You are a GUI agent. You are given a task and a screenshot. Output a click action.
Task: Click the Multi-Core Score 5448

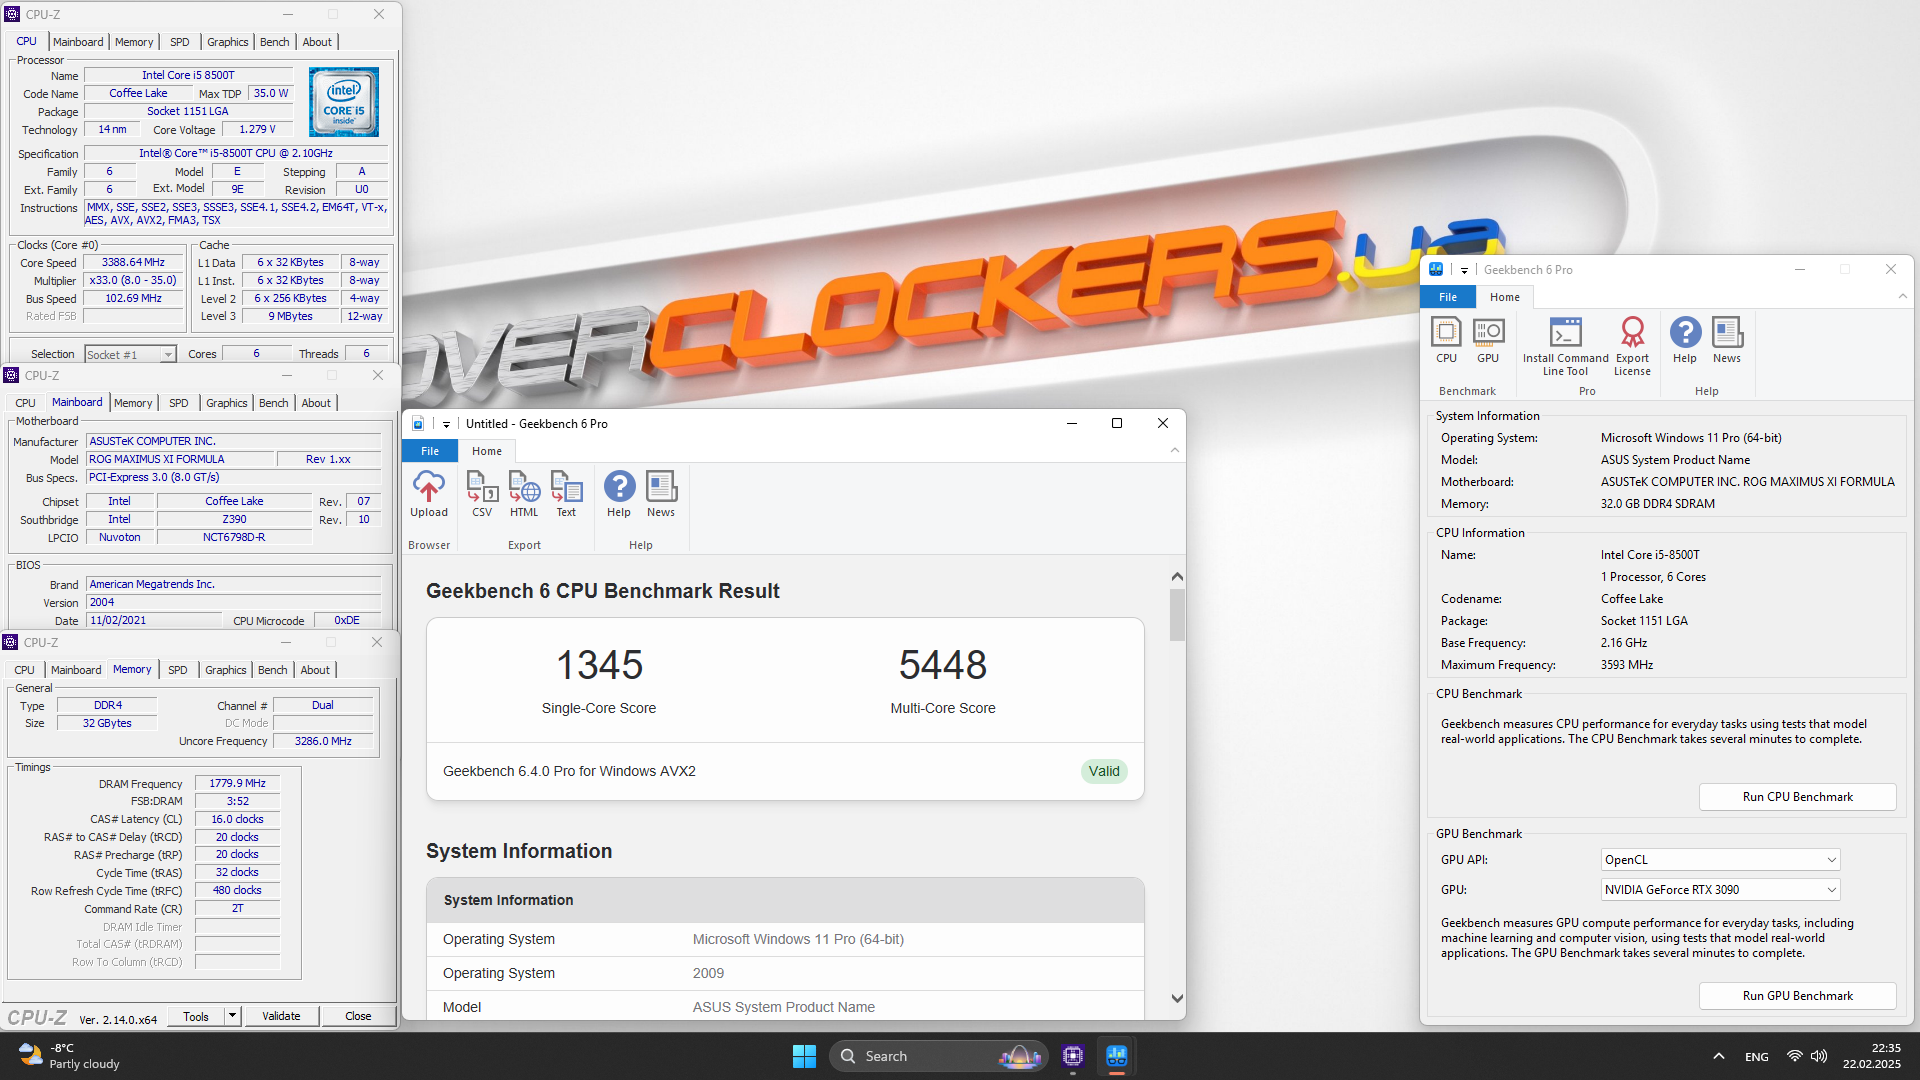point(943,665)
